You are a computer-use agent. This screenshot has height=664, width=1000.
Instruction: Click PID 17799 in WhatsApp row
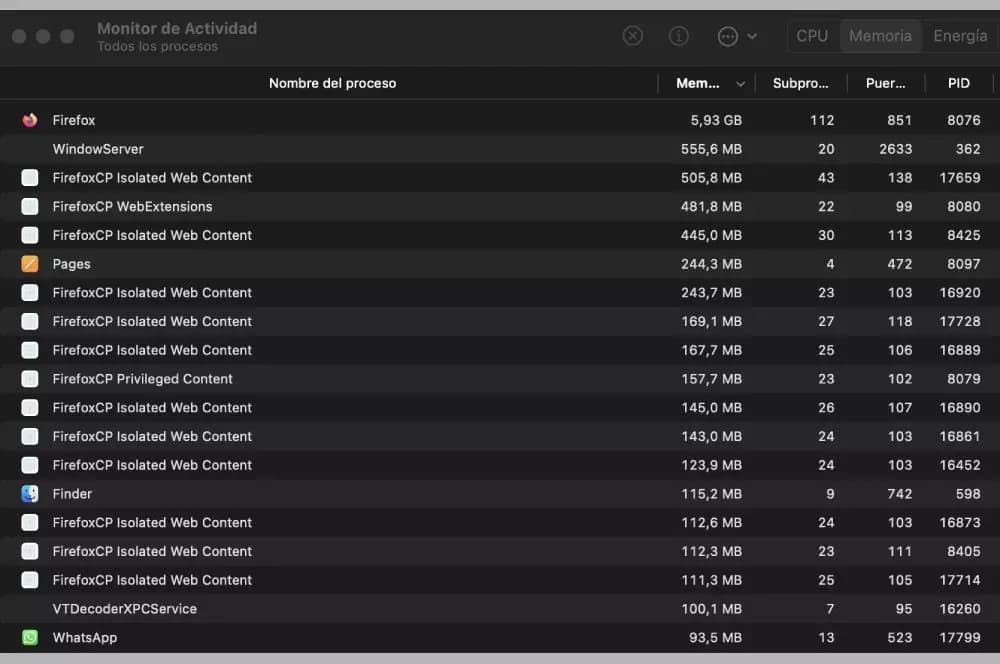960,637
